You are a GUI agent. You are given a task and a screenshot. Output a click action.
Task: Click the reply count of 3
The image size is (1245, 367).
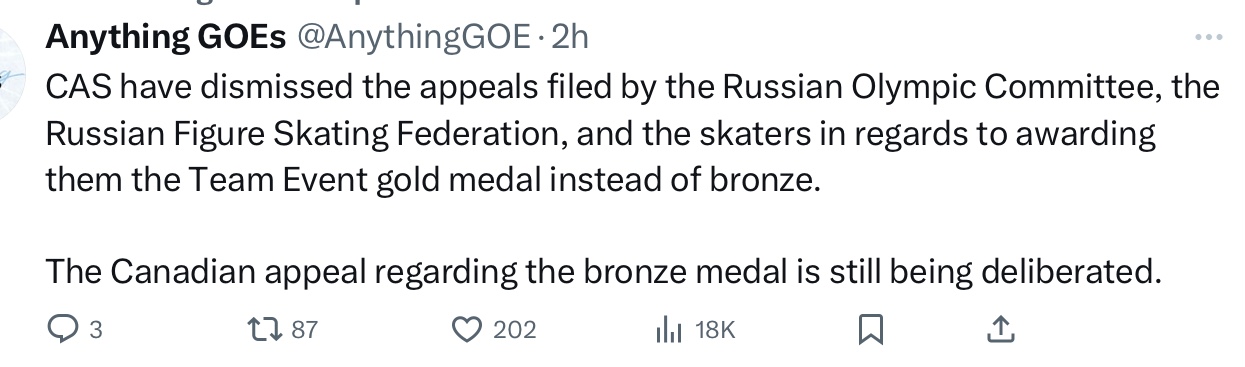pos(95,330)
